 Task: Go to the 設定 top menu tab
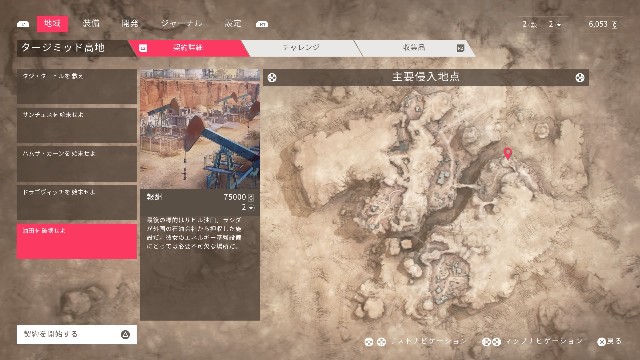coord(233,23)
